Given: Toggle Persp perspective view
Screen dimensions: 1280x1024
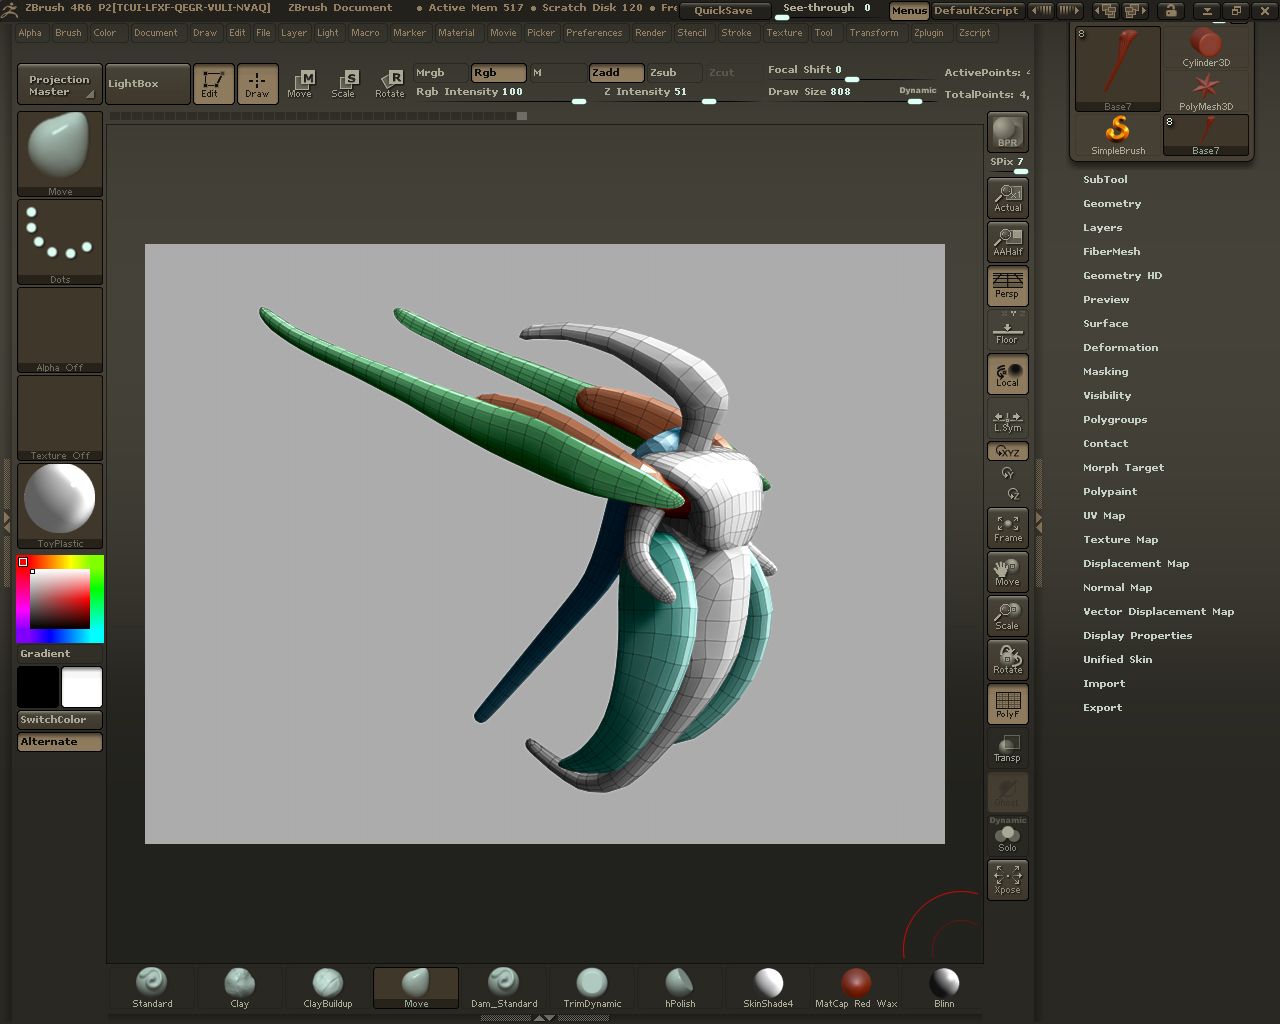Looking at the screenshot, I should point(1007,285).
